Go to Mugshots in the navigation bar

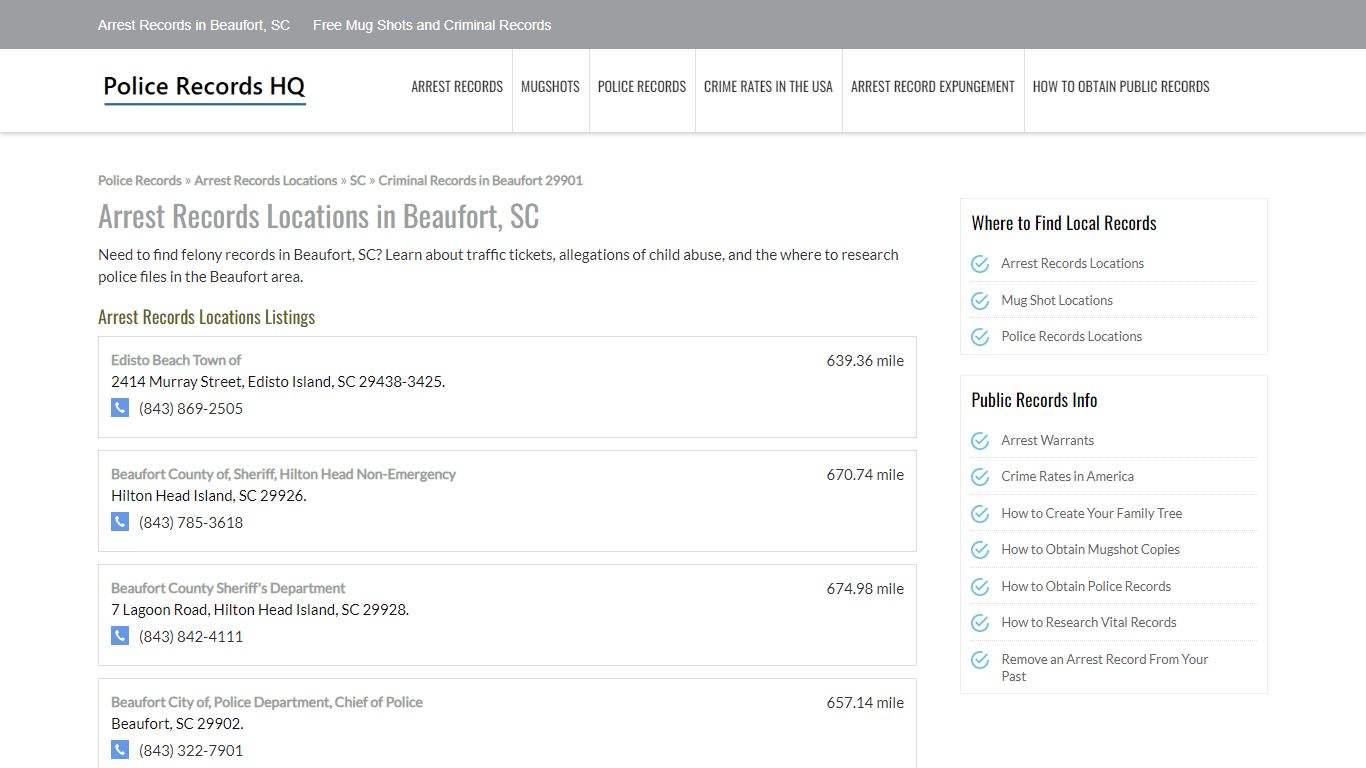(x=550, y=87)
